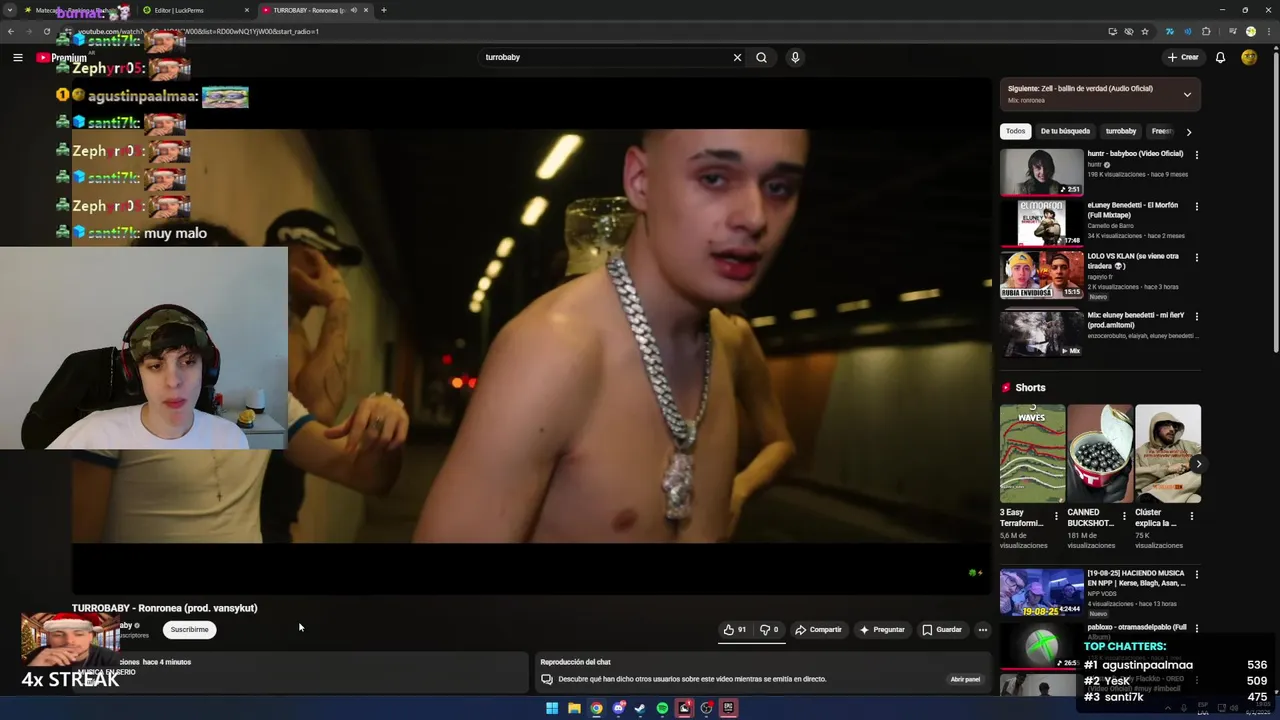Open Spotify from taskbar
This screenshot has height=720, width=1280.
[x=662, y=708]
